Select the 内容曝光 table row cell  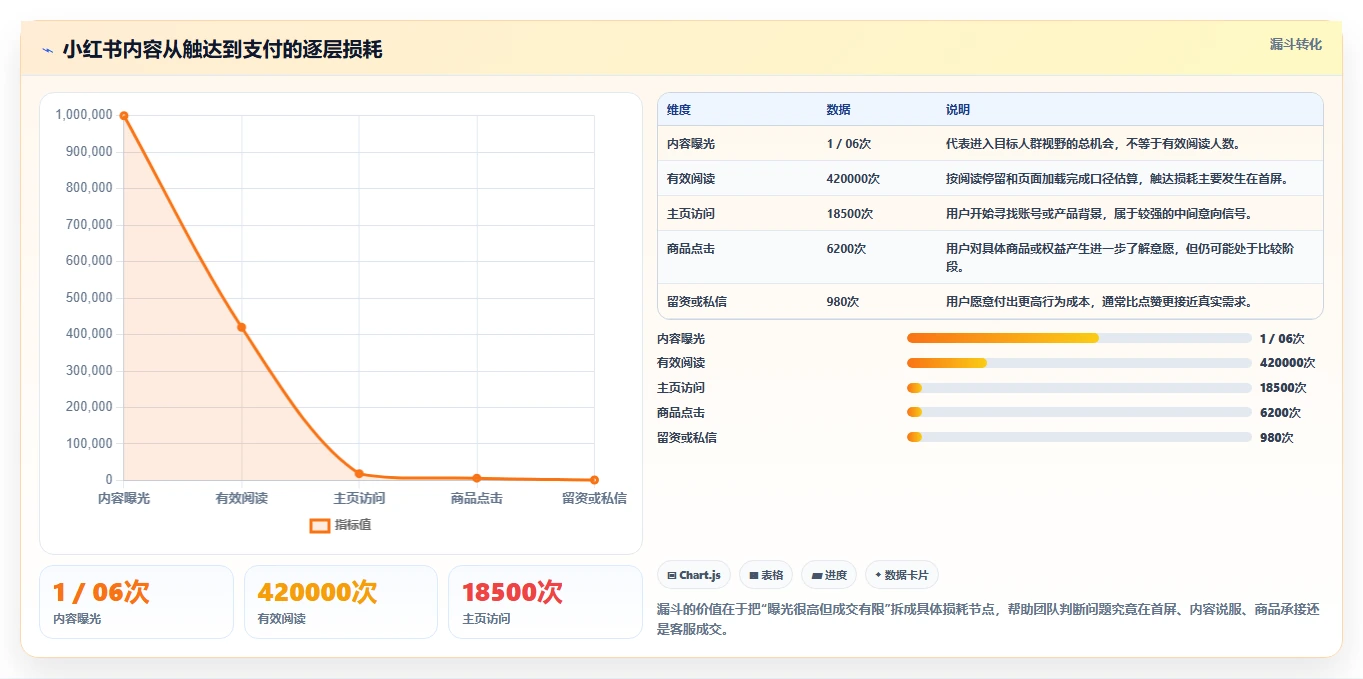coord(691,144)
